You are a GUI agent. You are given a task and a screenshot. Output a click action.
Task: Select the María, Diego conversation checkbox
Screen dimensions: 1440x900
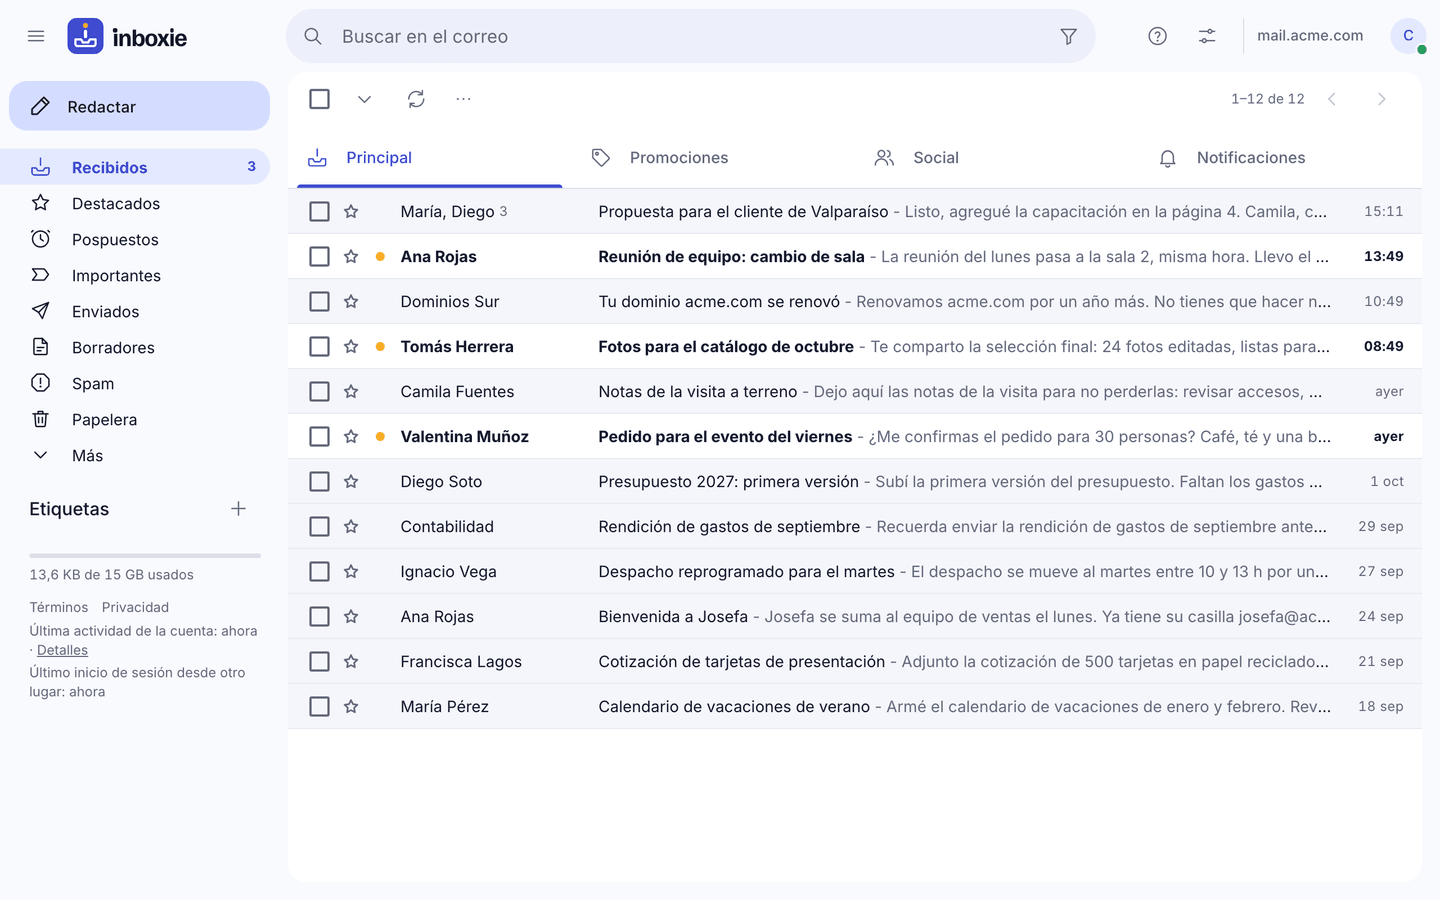319,212
